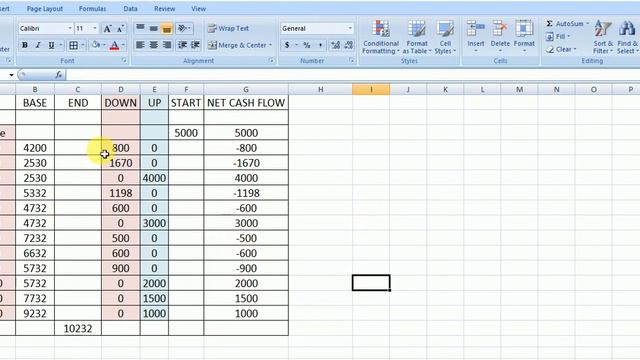Toggle the highlighted Bottom Align button
The height and width of the screenshot is (360, 640).
point(167,28)
